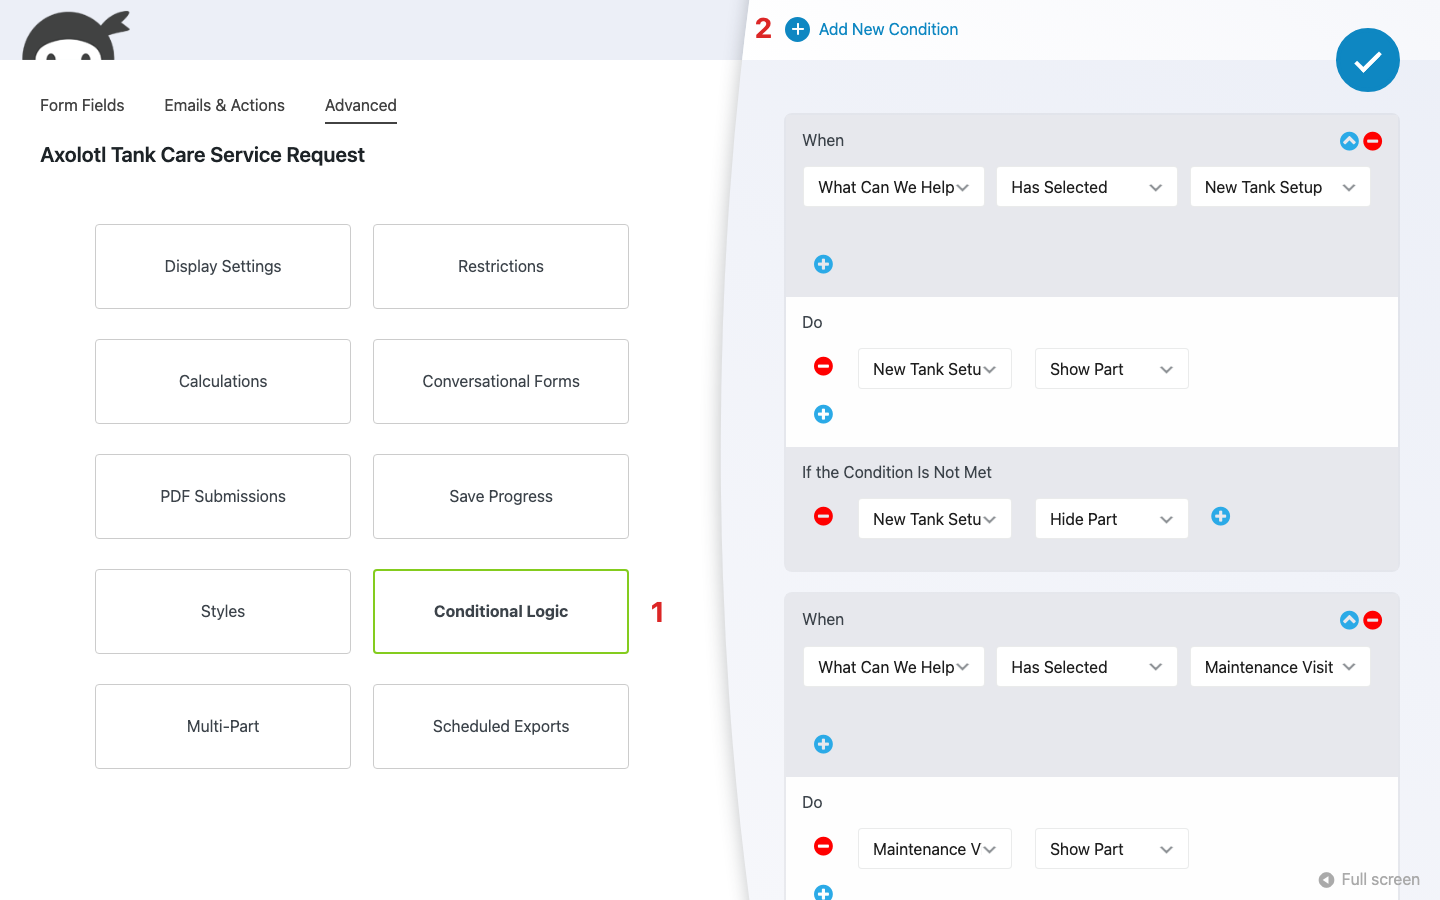Viewport: 1440px width, 900px height.
Task: Open the Styles settings
Action: click(223, 611)
